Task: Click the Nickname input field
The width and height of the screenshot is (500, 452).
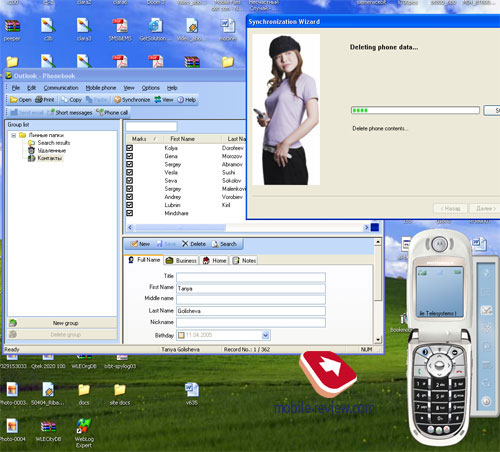Action: tap(251, 322)
